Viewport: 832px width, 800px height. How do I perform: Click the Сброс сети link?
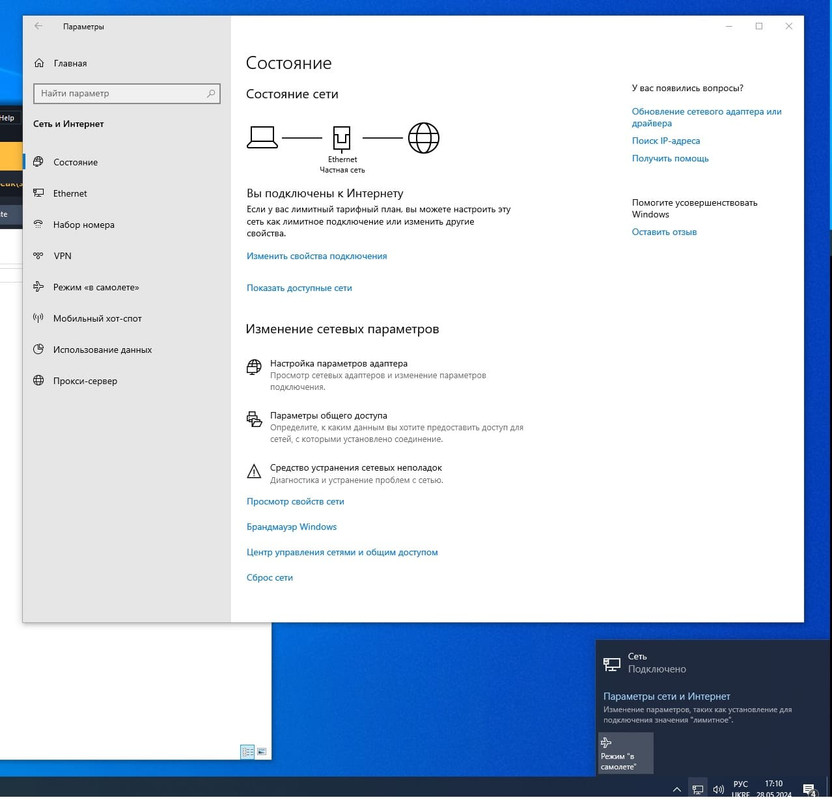pyautogui.click(x=270, y=578)
